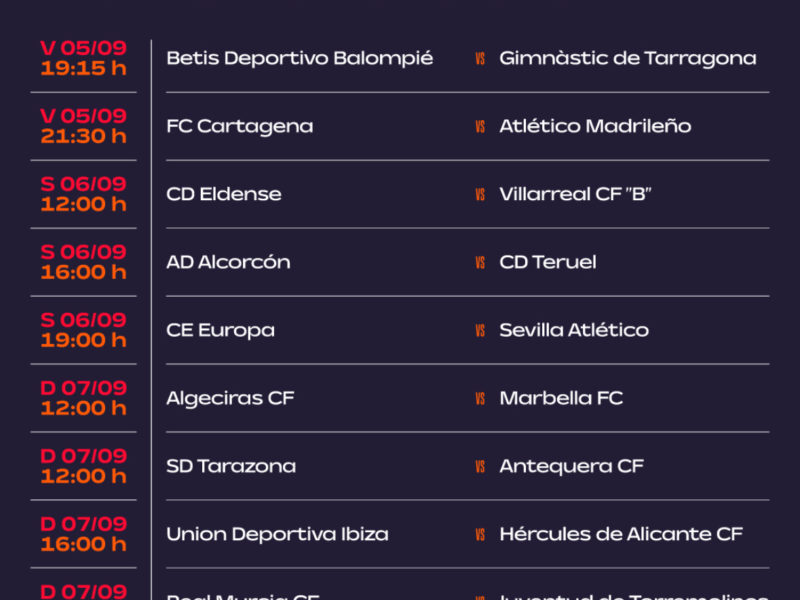
Task: Click the VS icon in the AD Alcorcón row
Action: click(480, 262)
